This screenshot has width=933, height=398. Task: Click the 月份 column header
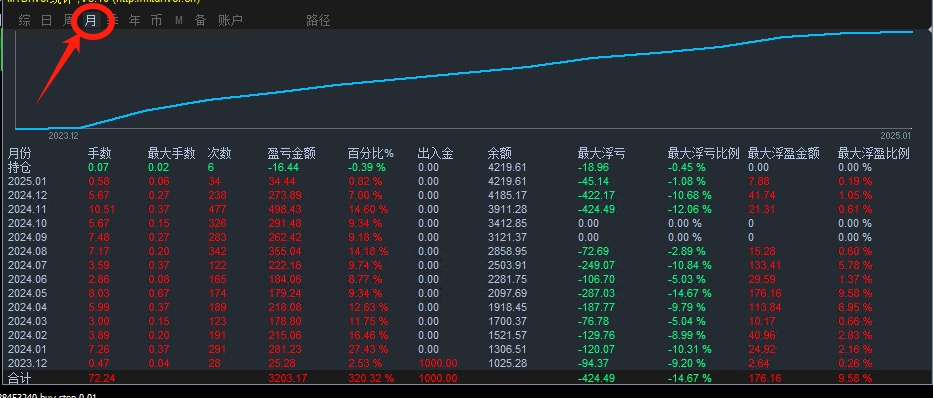pos(20,153)
